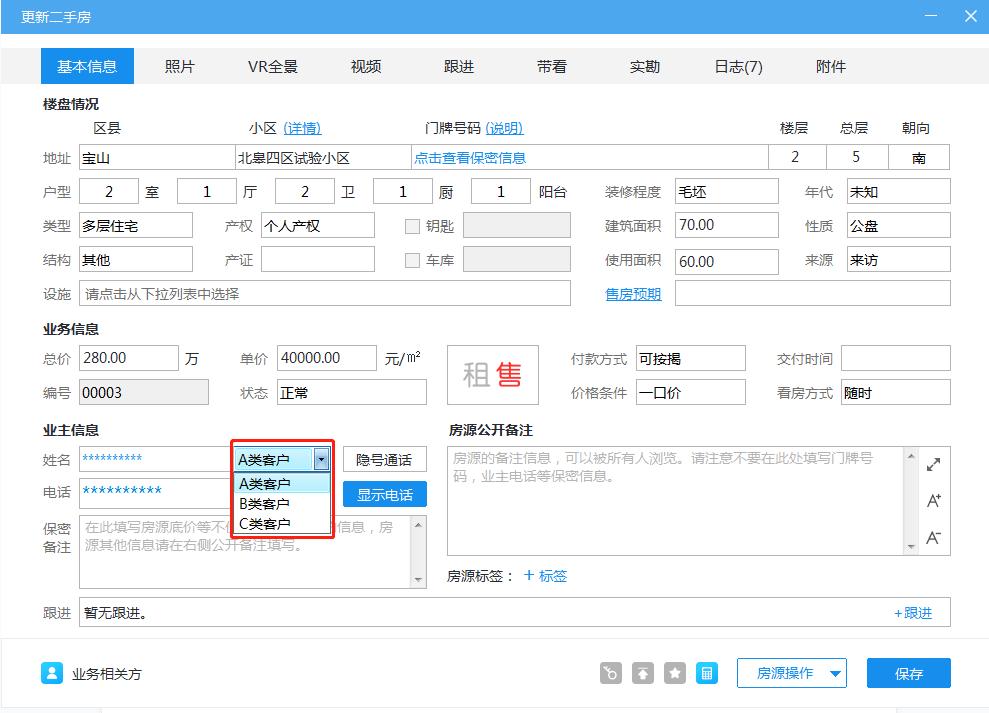Click the 显示电话 button

384,494
